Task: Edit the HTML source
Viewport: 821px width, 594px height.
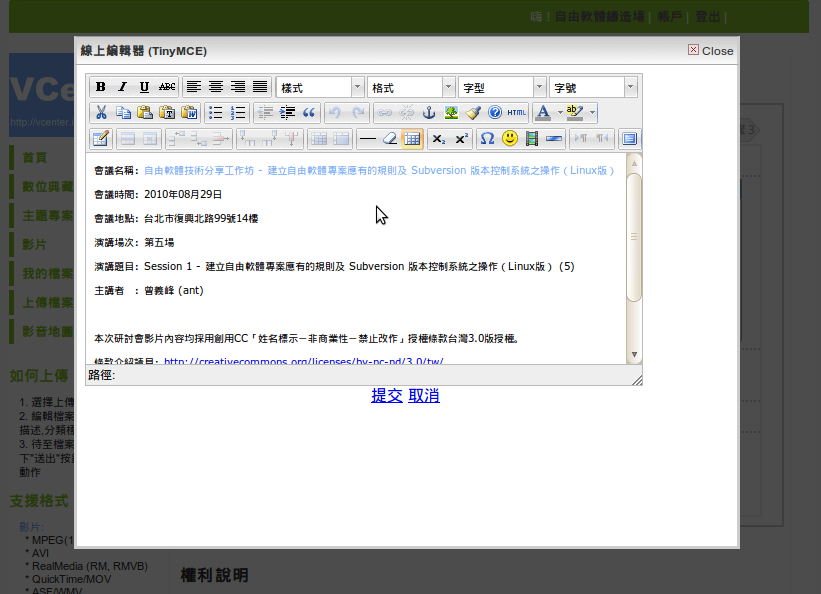Action: tap(517, 113)
